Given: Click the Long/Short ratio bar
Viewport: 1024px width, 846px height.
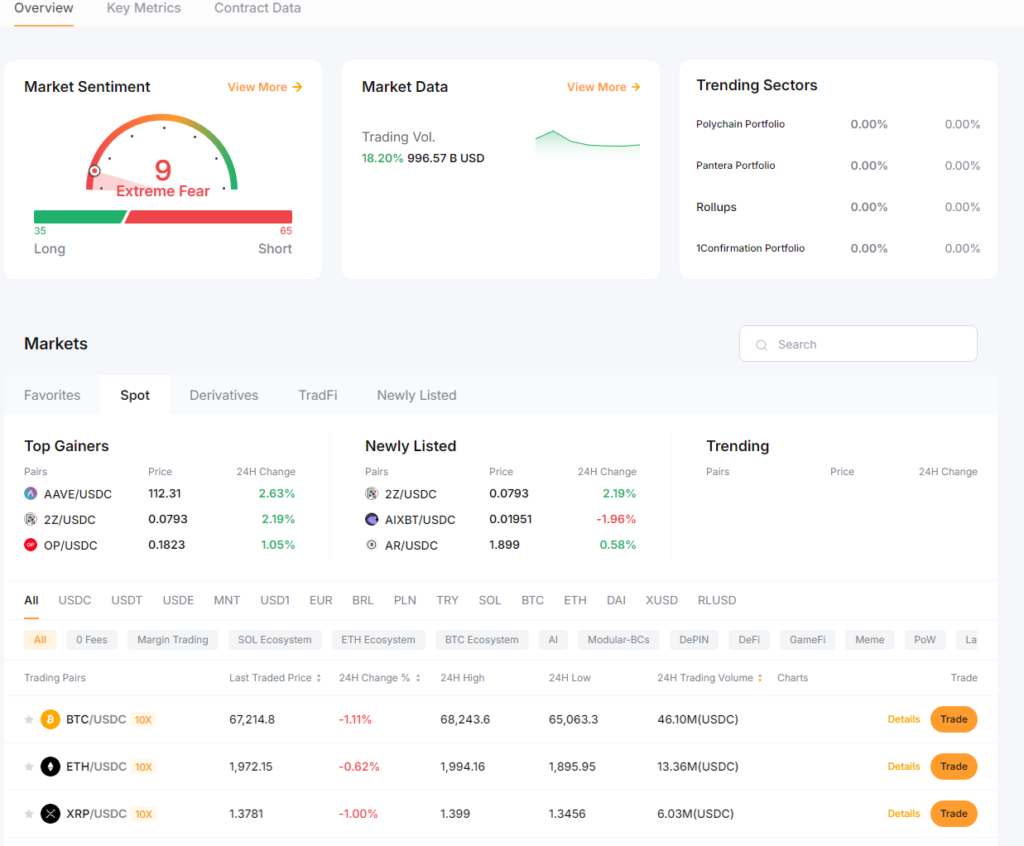Looking at the screenshot, I should point(163,217).
